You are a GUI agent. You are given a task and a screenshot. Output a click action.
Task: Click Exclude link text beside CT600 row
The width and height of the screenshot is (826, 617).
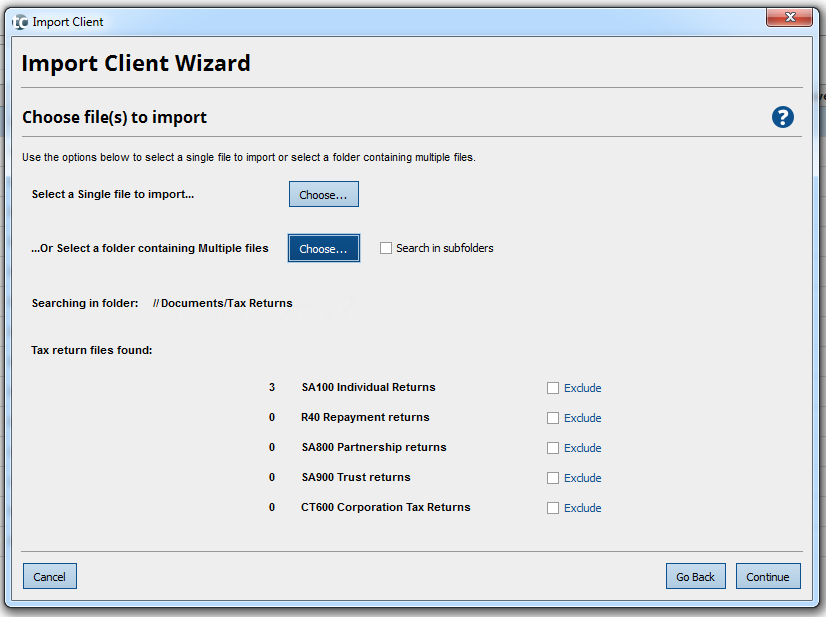583,508
